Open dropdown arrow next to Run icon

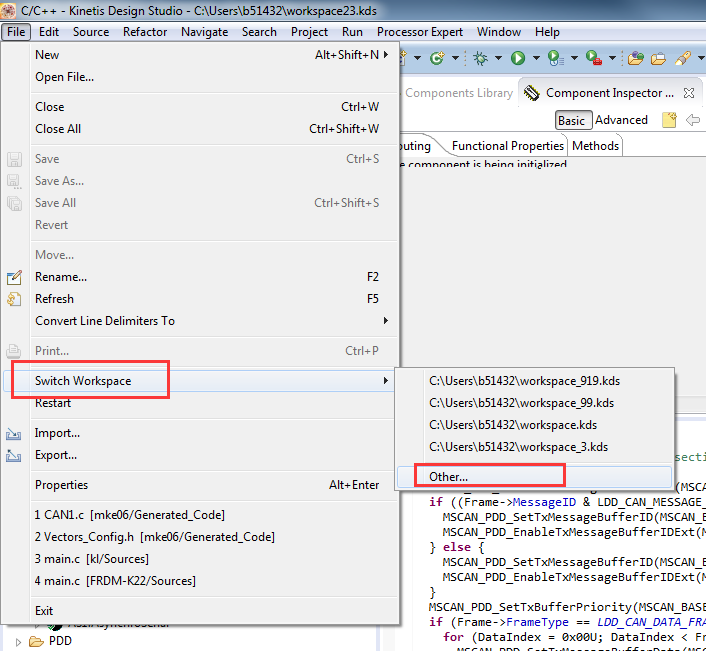(x=536, y=58)
